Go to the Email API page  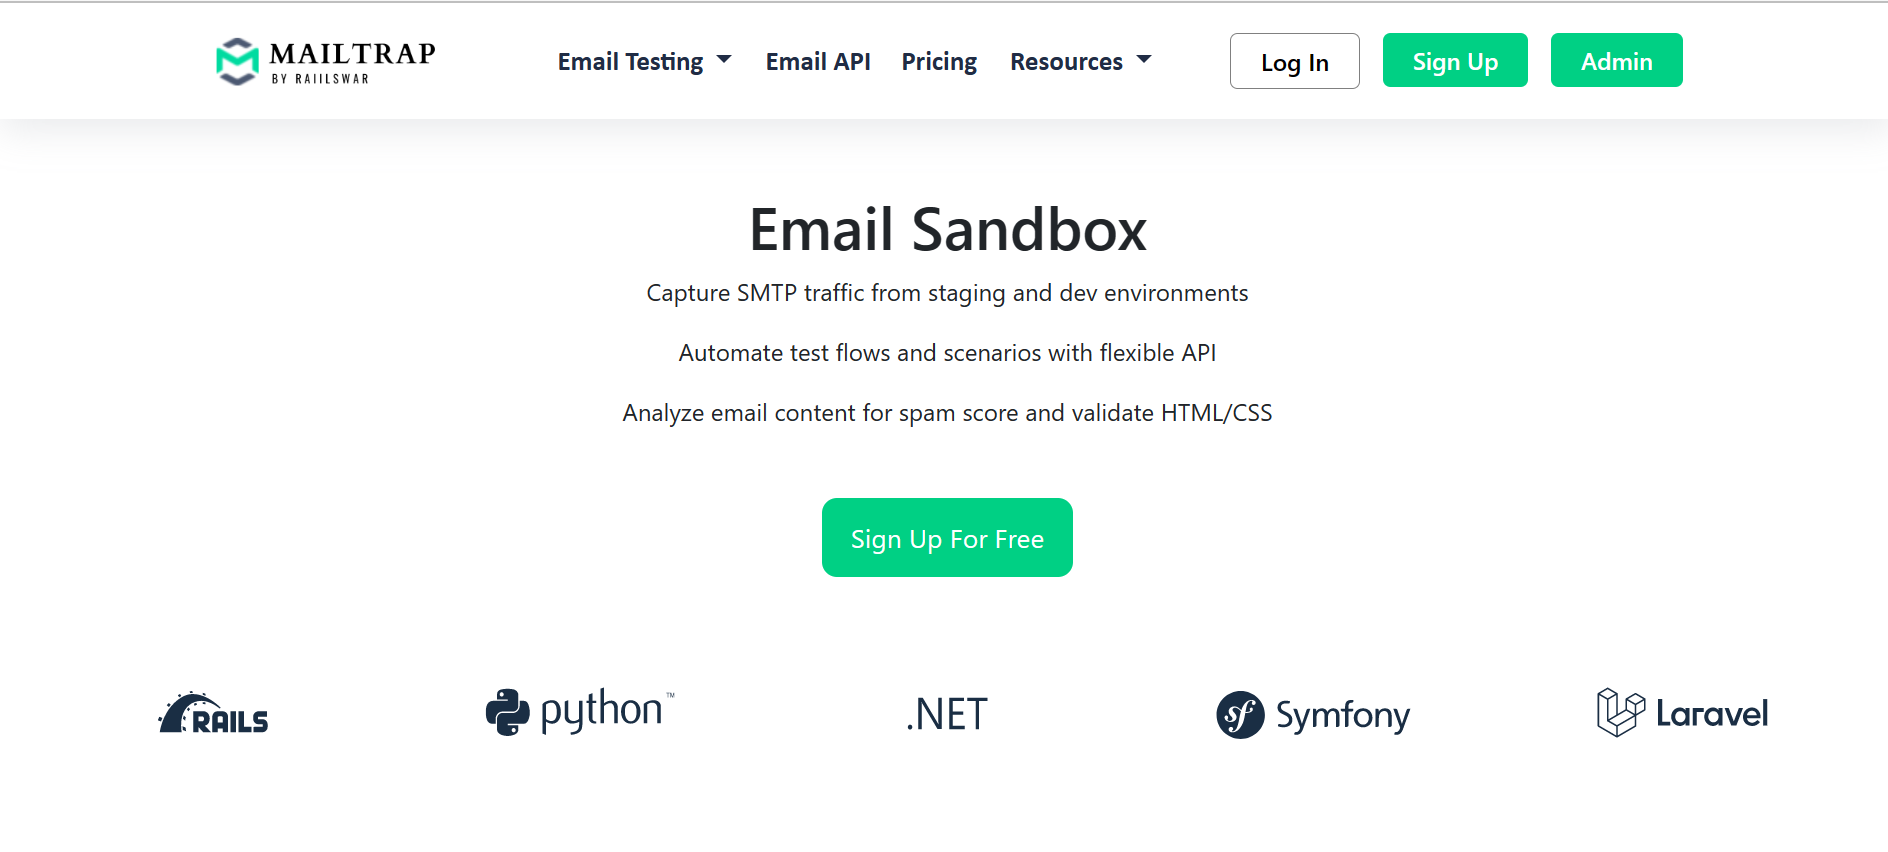tap(818, 62)
